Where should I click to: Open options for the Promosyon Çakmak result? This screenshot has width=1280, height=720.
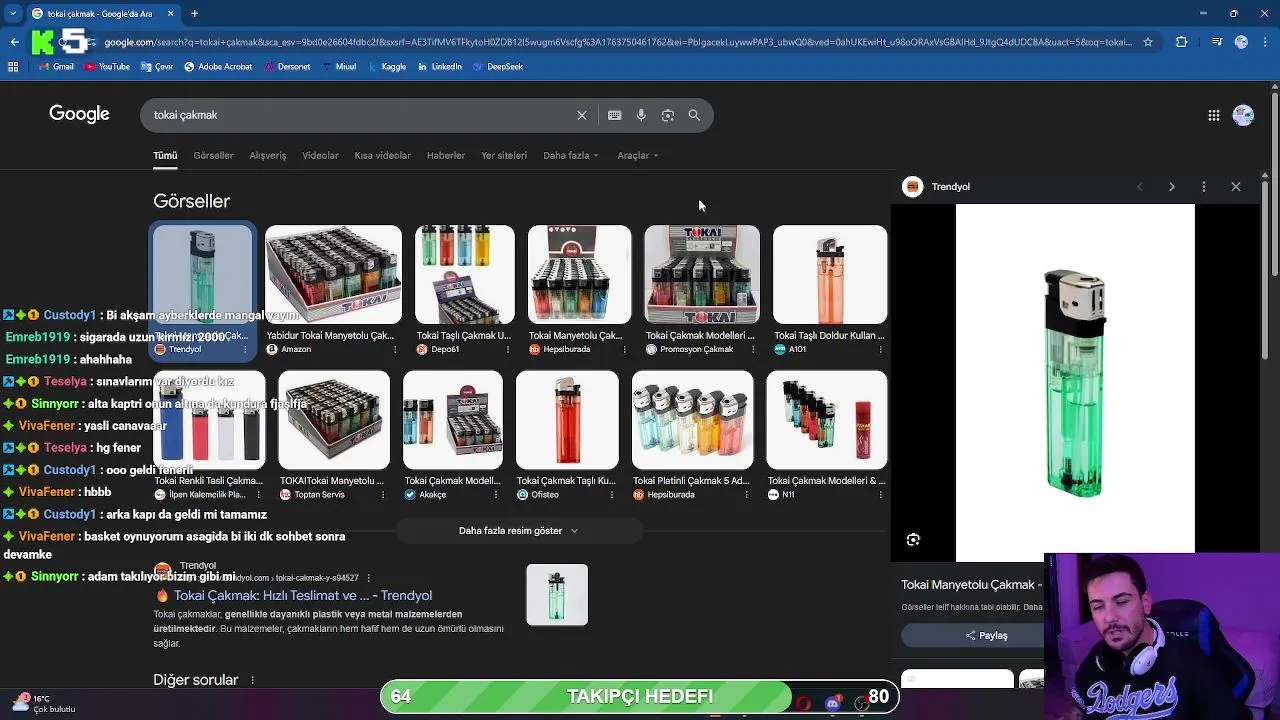coord(753,350)
